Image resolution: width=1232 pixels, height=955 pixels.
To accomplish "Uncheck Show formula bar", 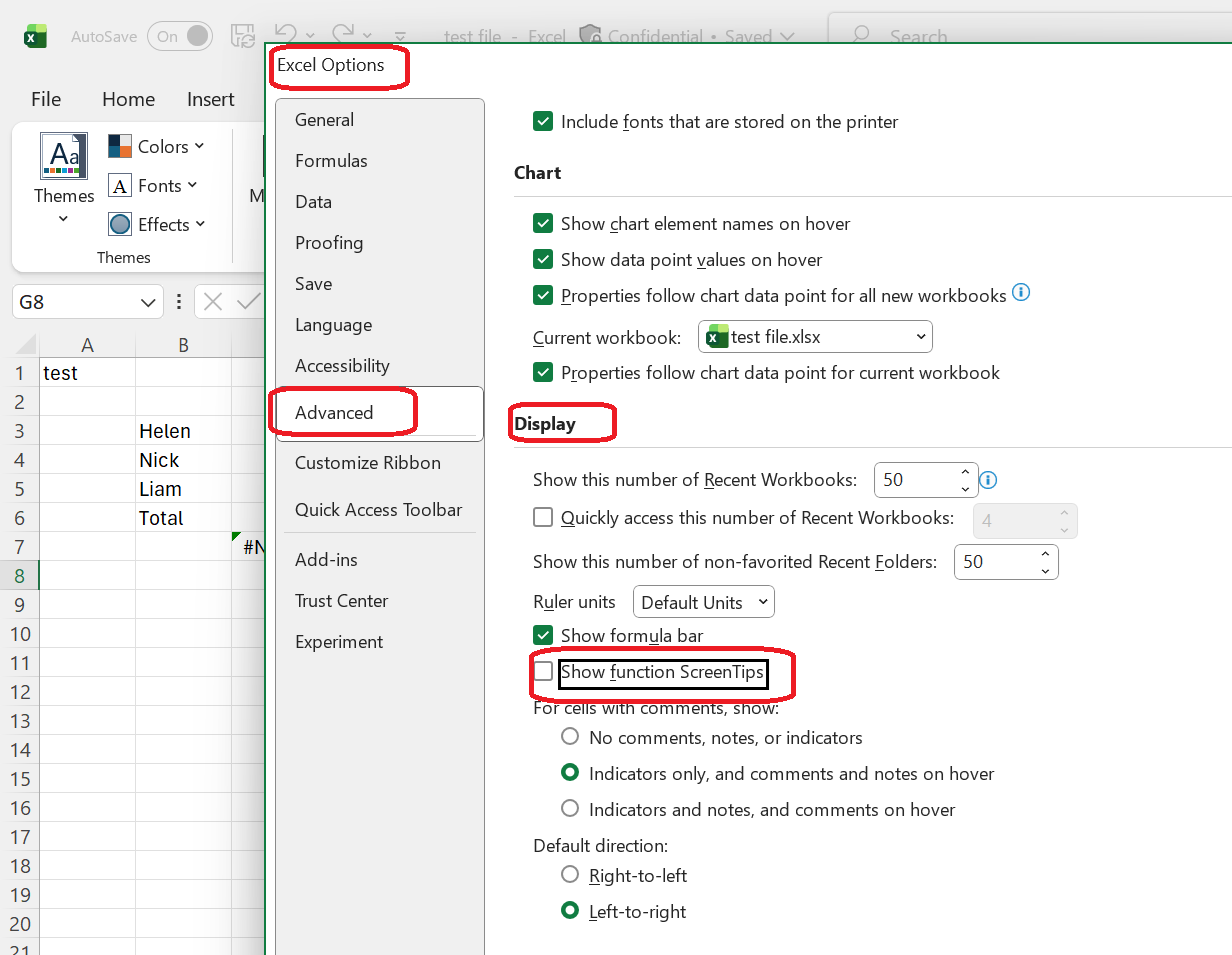I will tap(543, 636).
